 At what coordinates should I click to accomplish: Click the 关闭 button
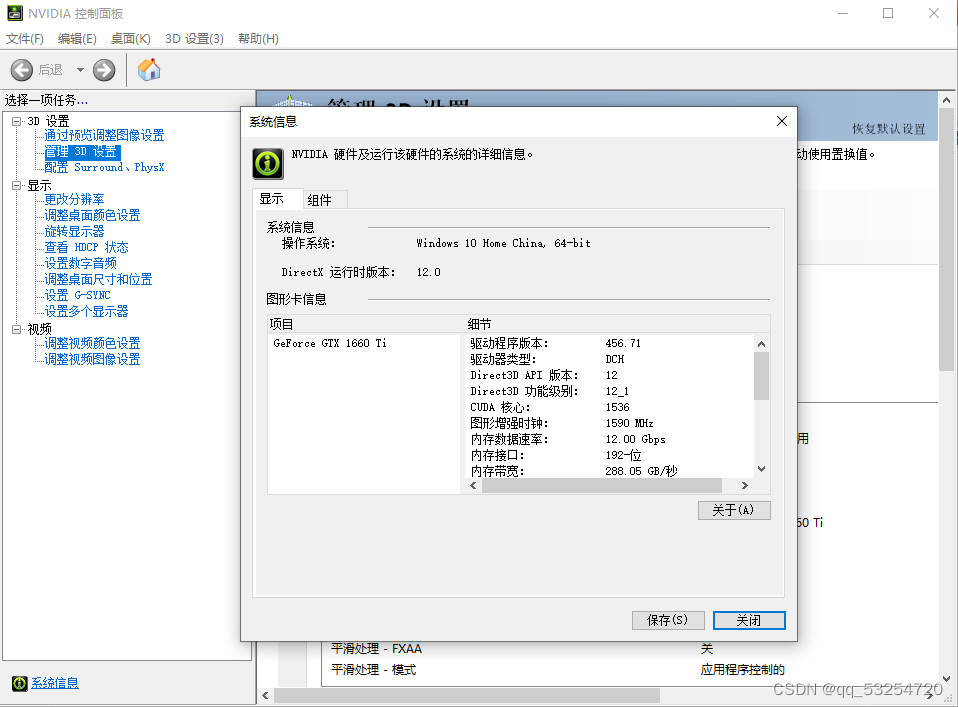pos(749,620)
